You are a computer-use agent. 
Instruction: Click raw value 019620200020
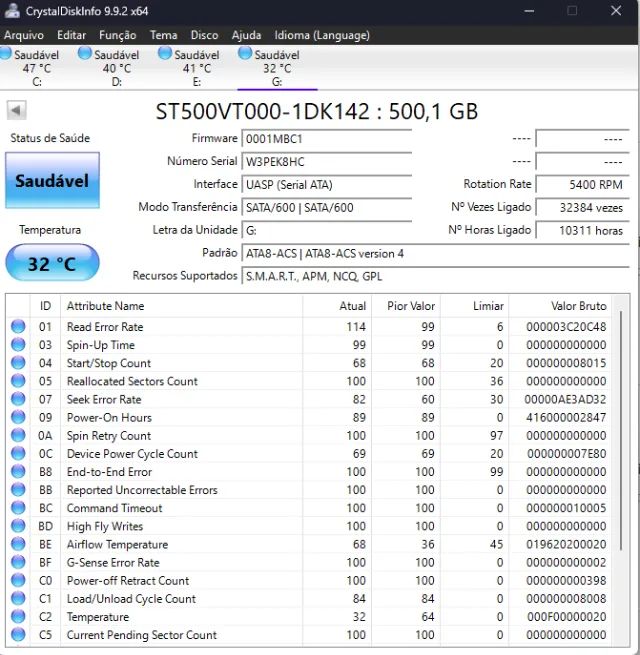(x=566, y=544)
